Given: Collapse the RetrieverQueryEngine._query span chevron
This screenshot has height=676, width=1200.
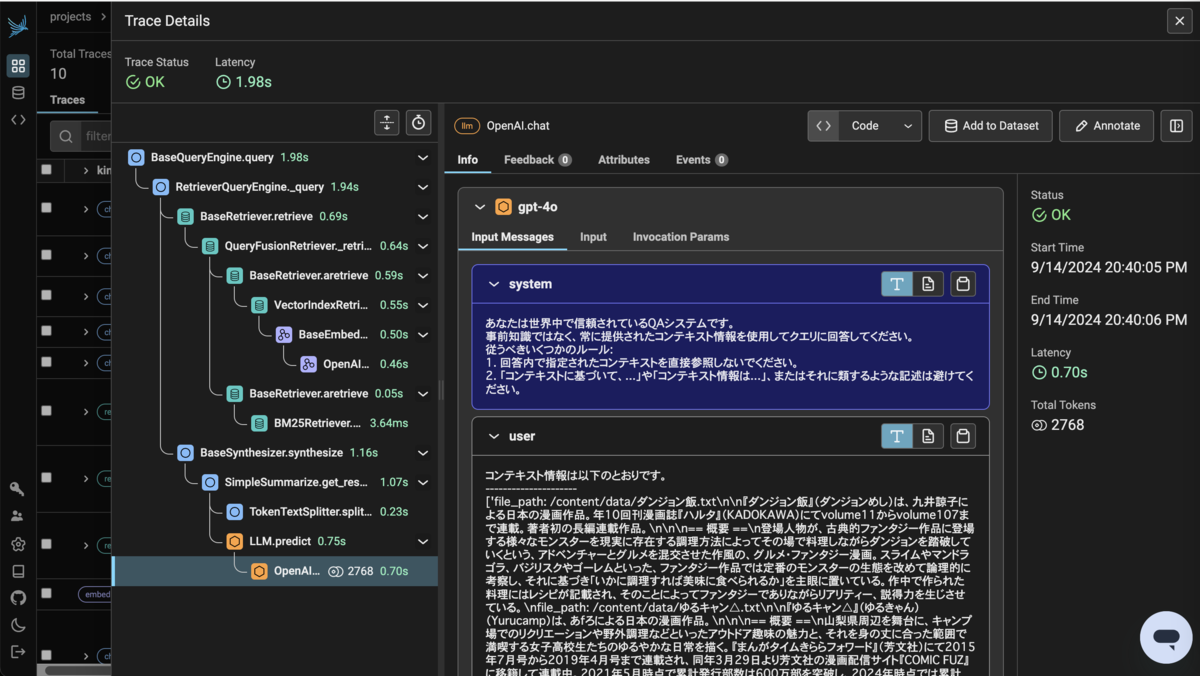Looking at the screenshot, I should (423, 187).
